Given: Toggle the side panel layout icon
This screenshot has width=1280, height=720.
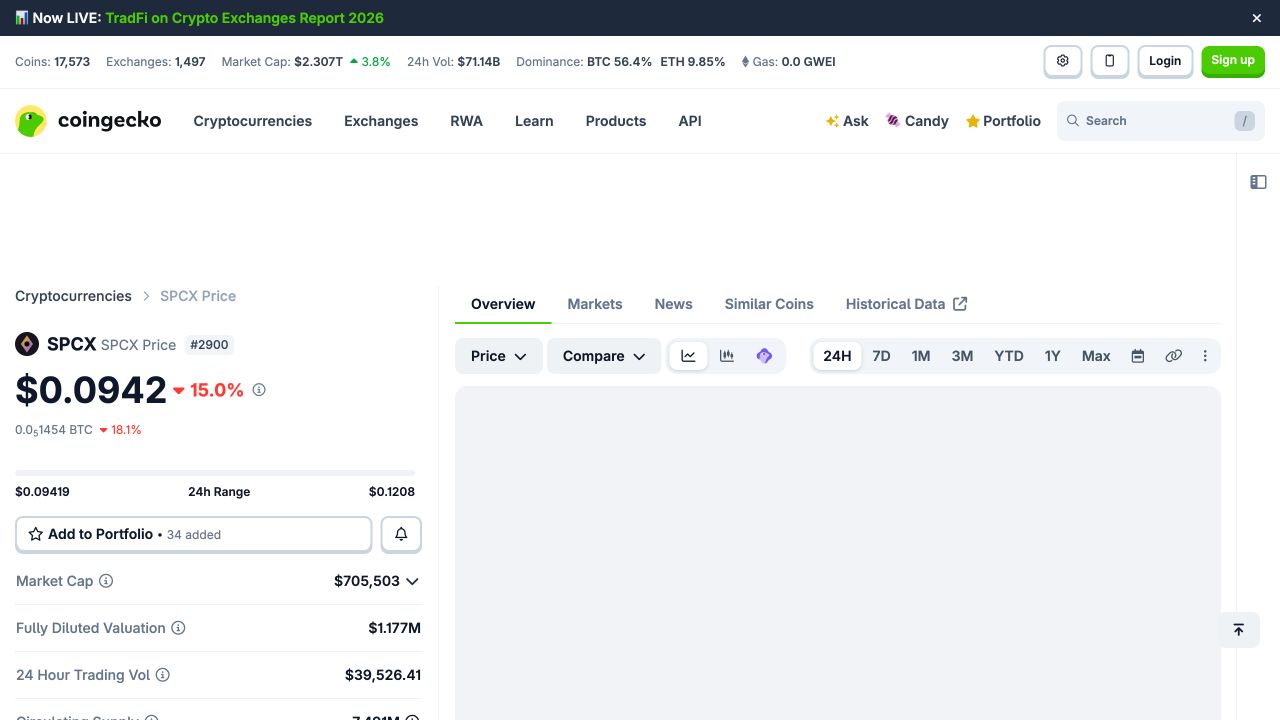Looking at the screenshot, I should coord(1258,182).
